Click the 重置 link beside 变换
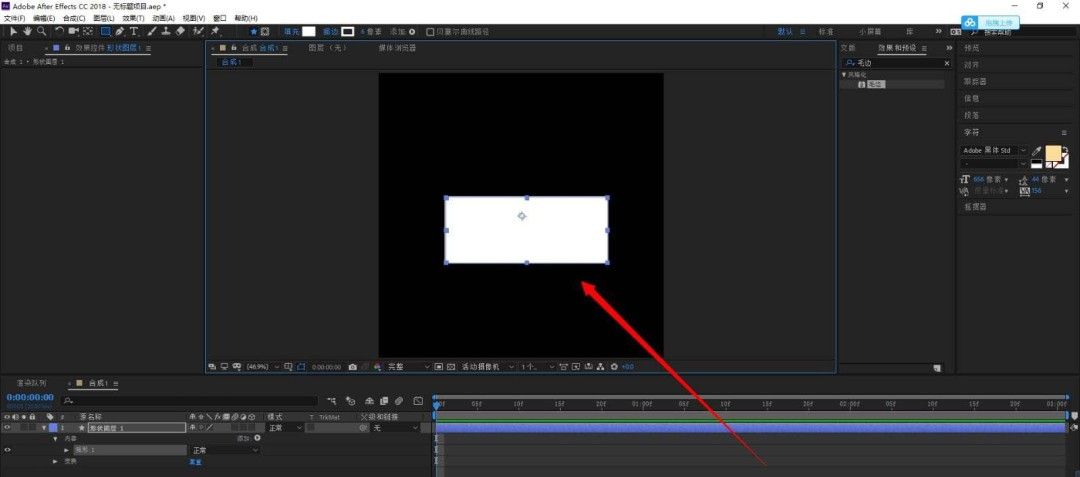The height and width of the screenshot is (477, 1080). pos(195,462)
